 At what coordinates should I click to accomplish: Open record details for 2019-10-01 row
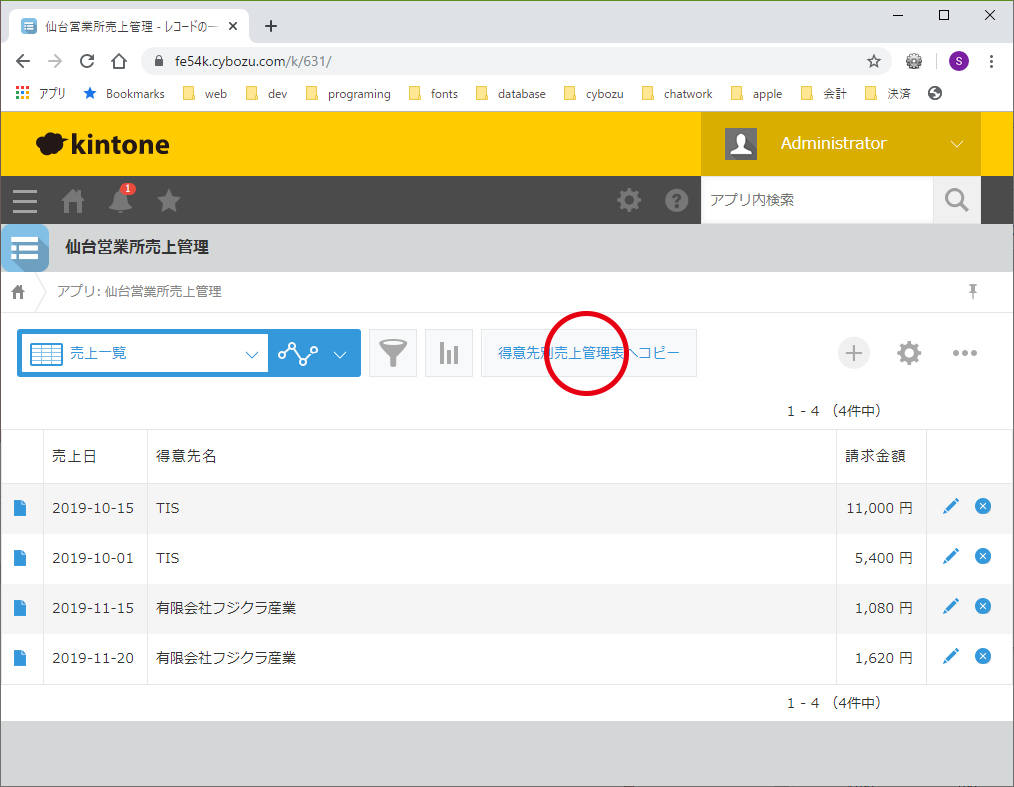tap(20, 558)
